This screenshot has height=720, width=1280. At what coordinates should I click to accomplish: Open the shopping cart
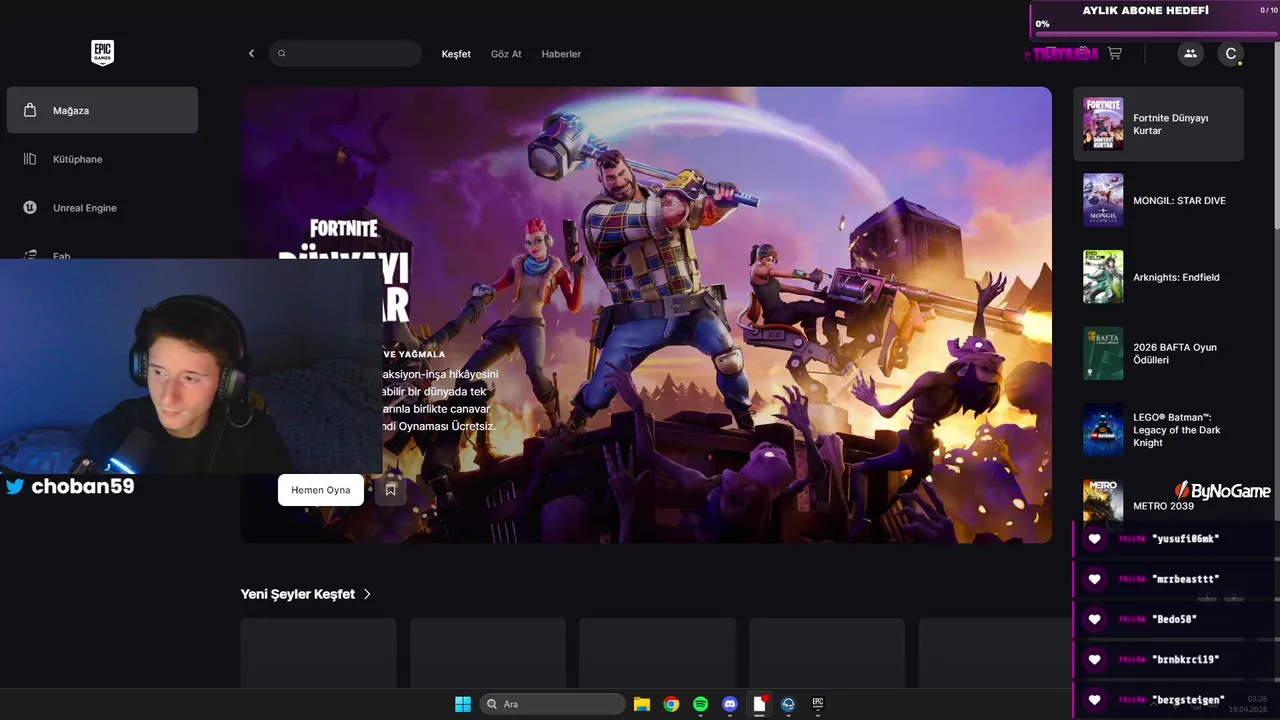coord(1115,54)
